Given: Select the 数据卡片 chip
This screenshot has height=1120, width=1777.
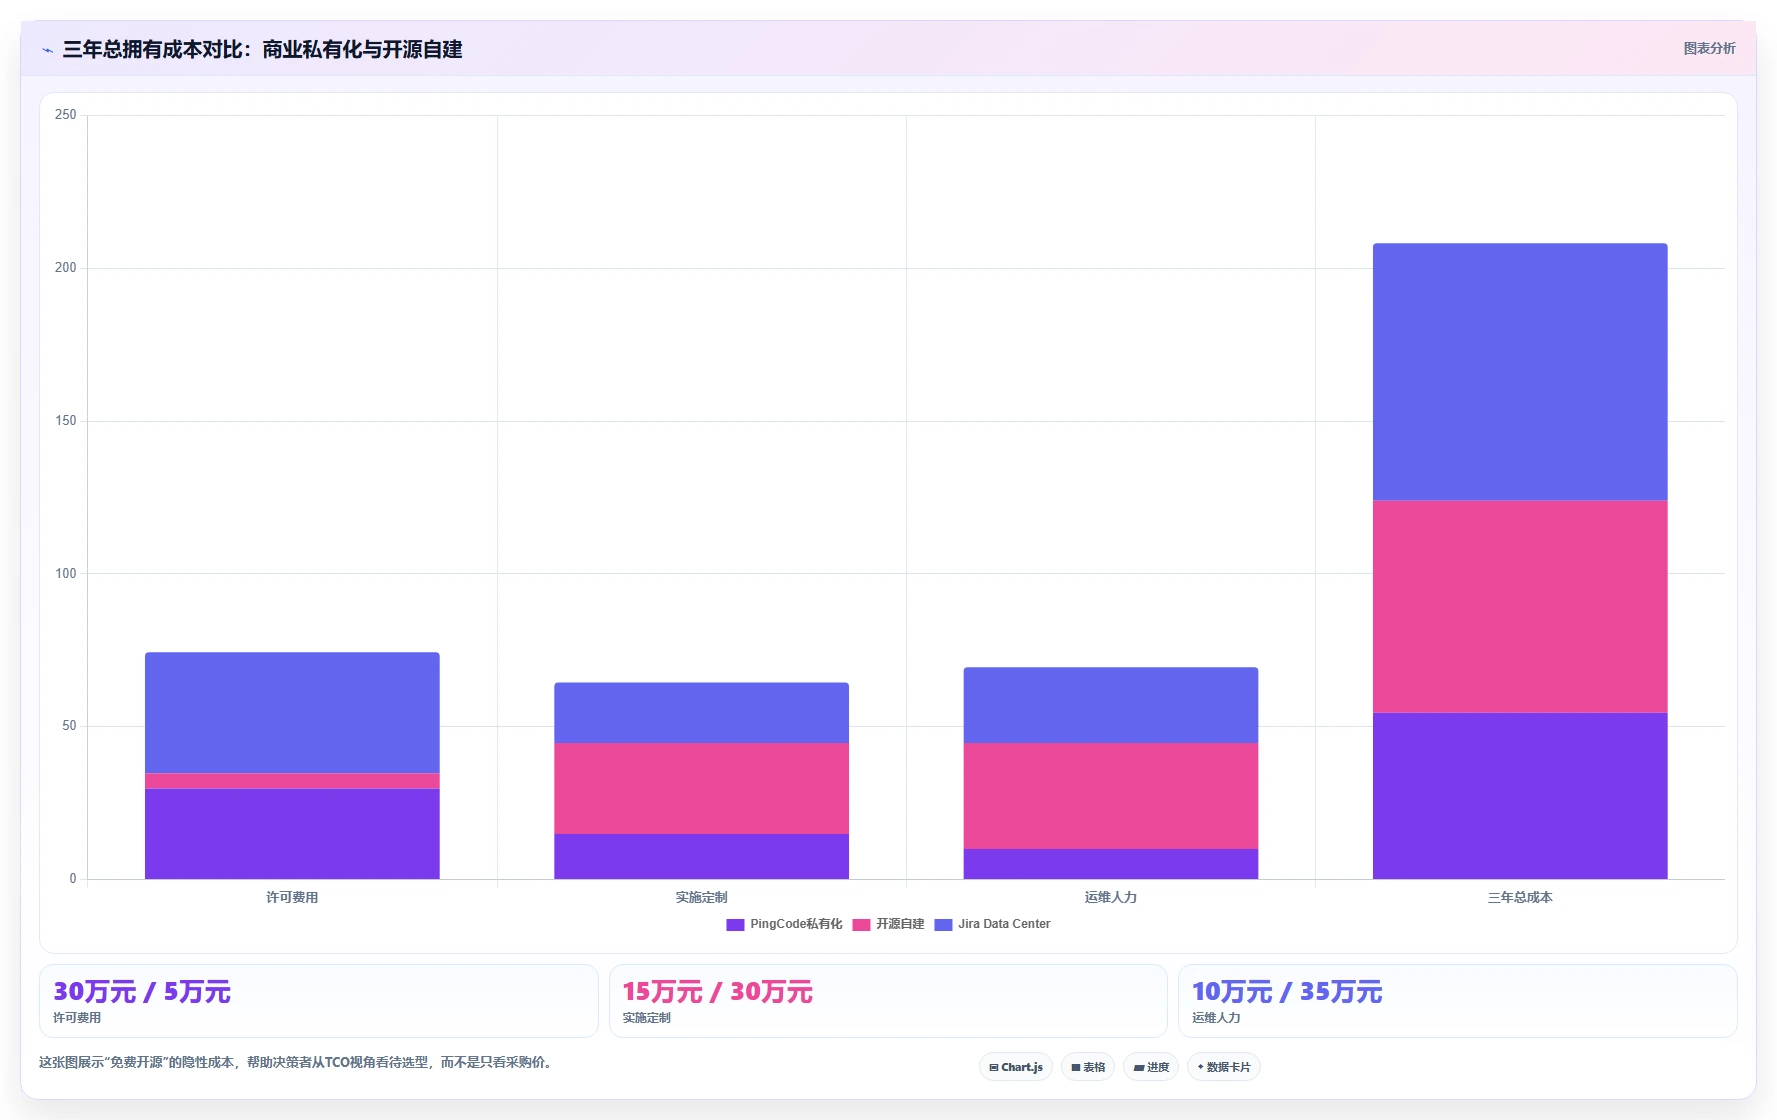Looking at the screenshot, I should [1224, 1067].
